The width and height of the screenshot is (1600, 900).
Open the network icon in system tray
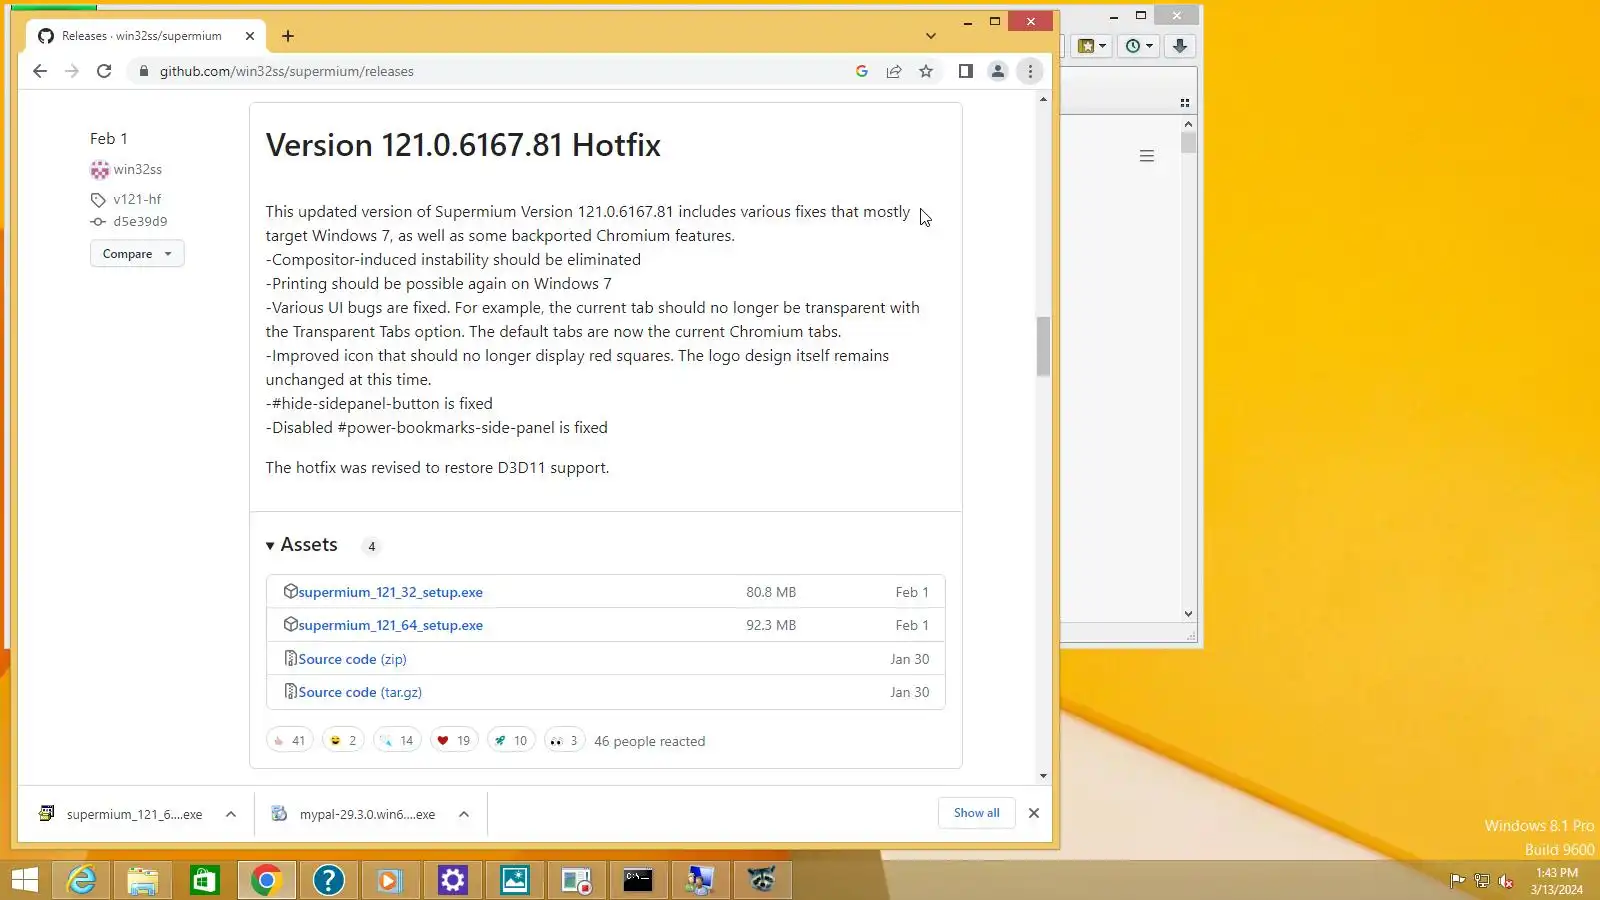1482,881
